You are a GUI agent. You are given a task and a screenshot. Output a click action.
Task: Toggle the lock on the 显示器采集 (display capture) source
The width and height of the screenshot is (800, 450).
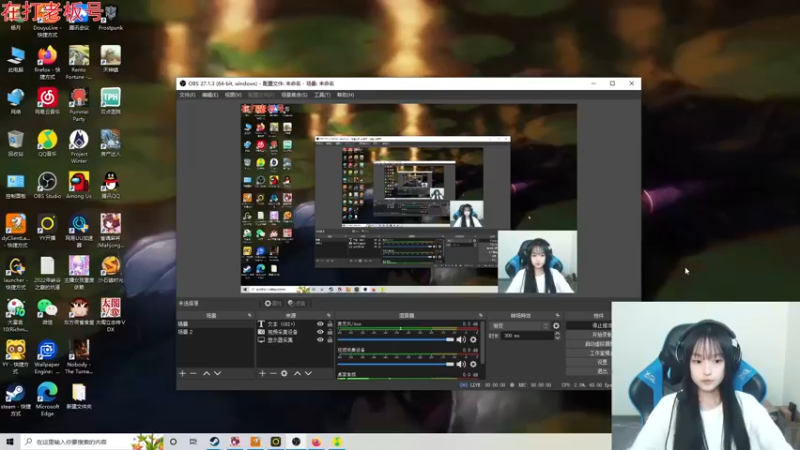coord(330,340)
